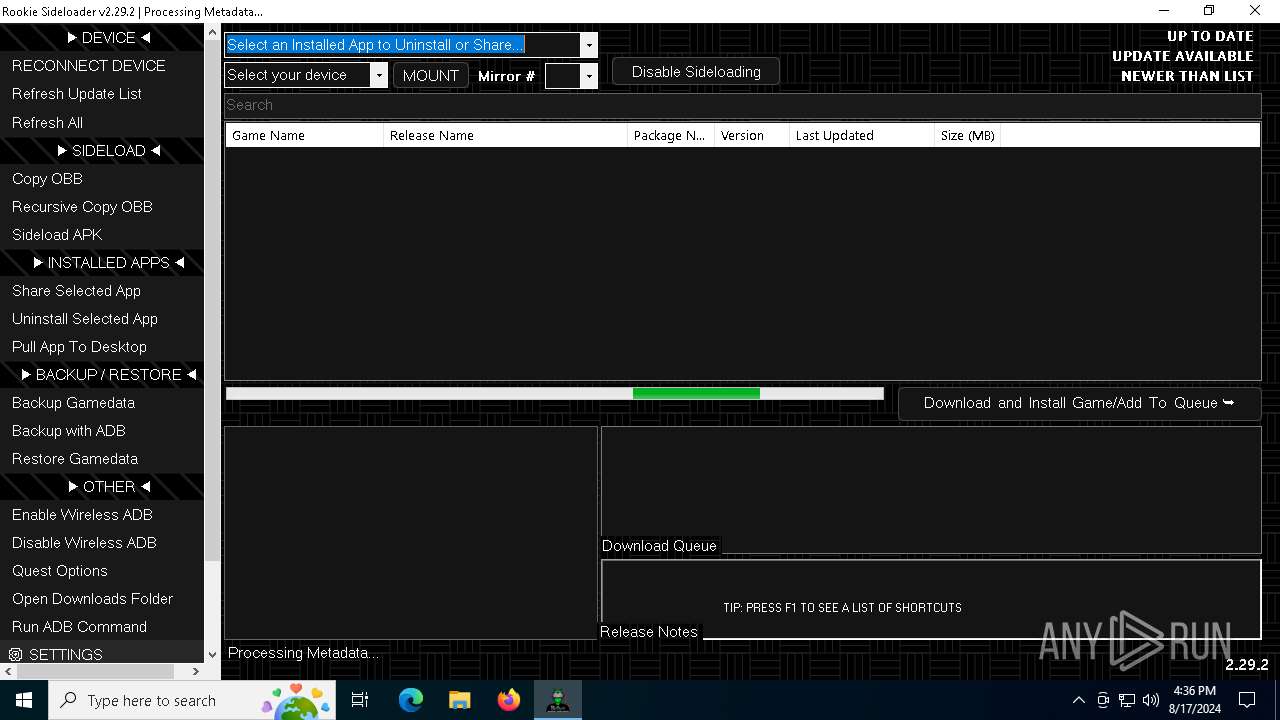Click Disable Sideloading button
The width and height of the screenshot is (1280, 720).
click(x=696, y=72)
